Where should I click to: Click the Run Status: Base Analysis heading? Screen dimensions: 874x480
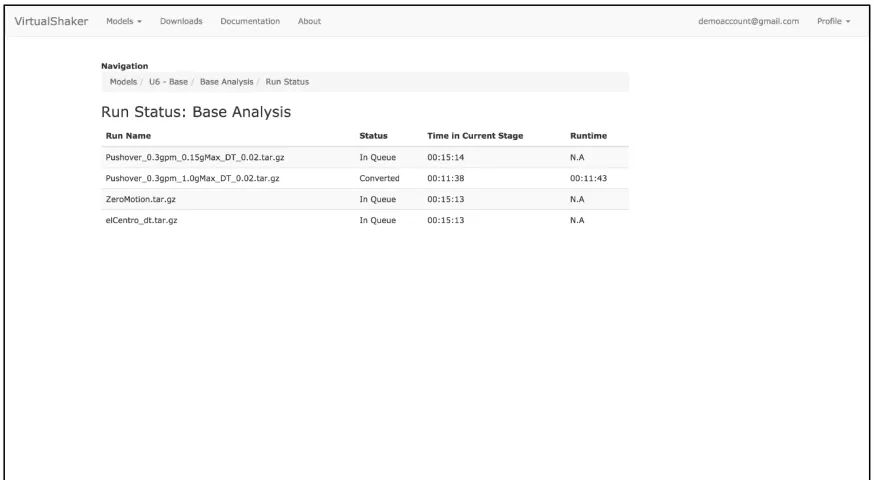pos(196,112)
